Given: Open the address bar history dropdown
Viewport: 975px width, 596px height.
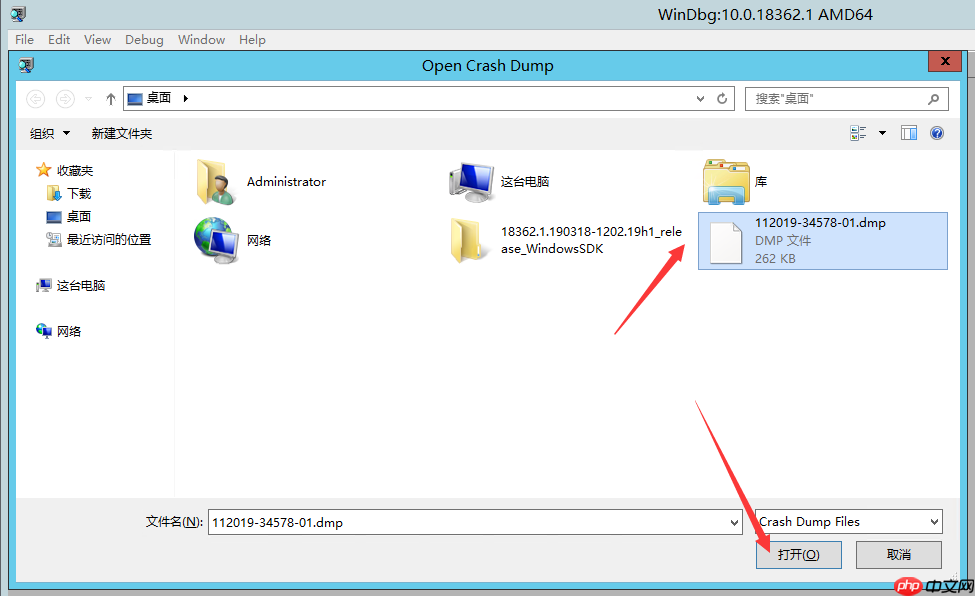Looking at the screenshot, I should click(x=700, y=98).
